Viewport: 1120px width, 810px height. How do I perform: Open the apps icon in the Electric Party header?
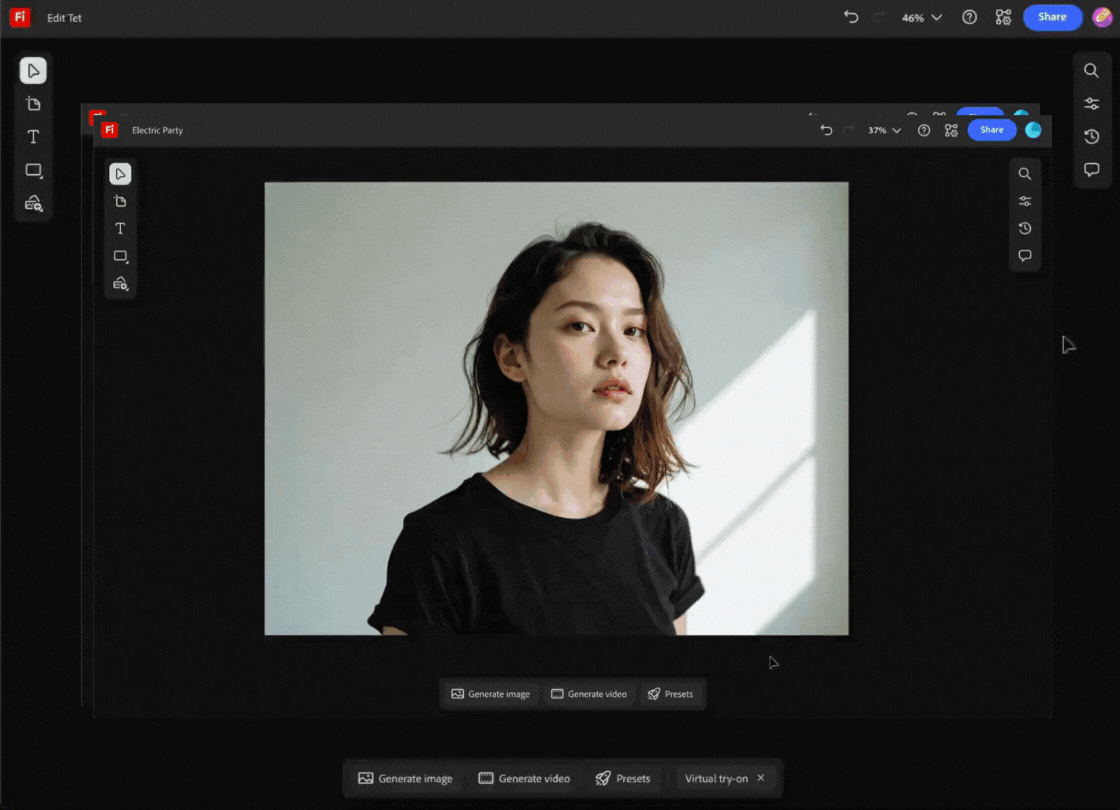(951, 130)
